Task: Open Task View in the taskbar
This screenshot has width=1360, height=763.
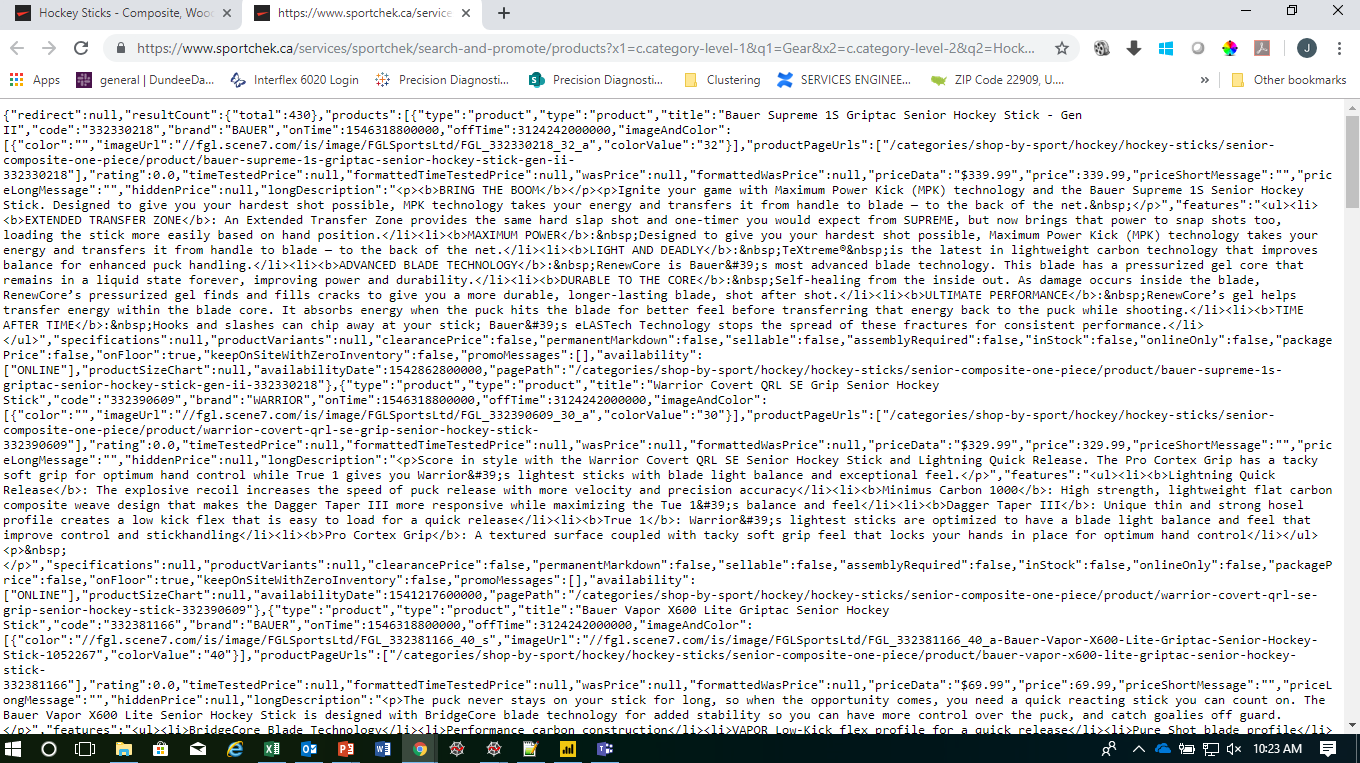Action: (85, 748)
